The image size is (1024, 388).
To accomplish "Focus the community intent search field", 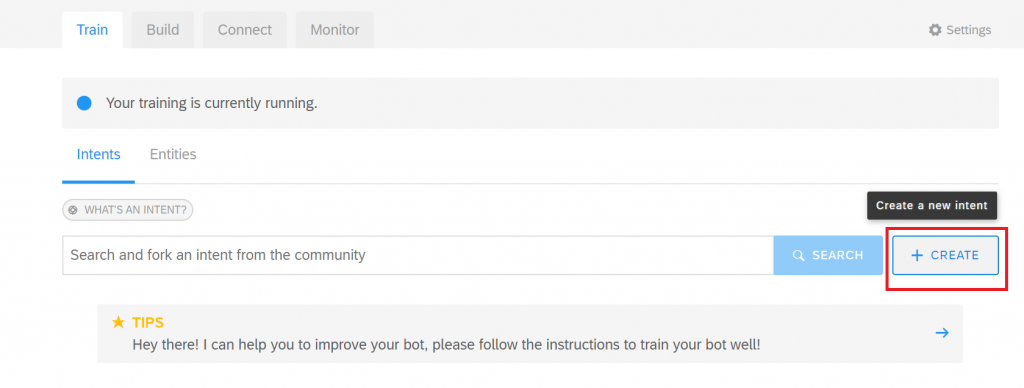I will (x=418, y=255).
